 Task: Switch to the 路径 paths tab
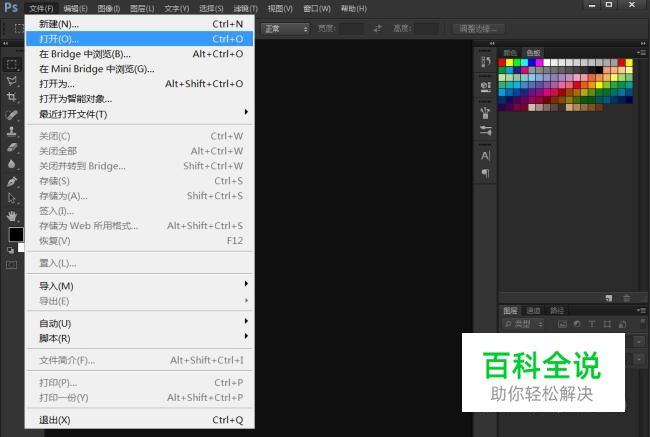tap(557, 311)
